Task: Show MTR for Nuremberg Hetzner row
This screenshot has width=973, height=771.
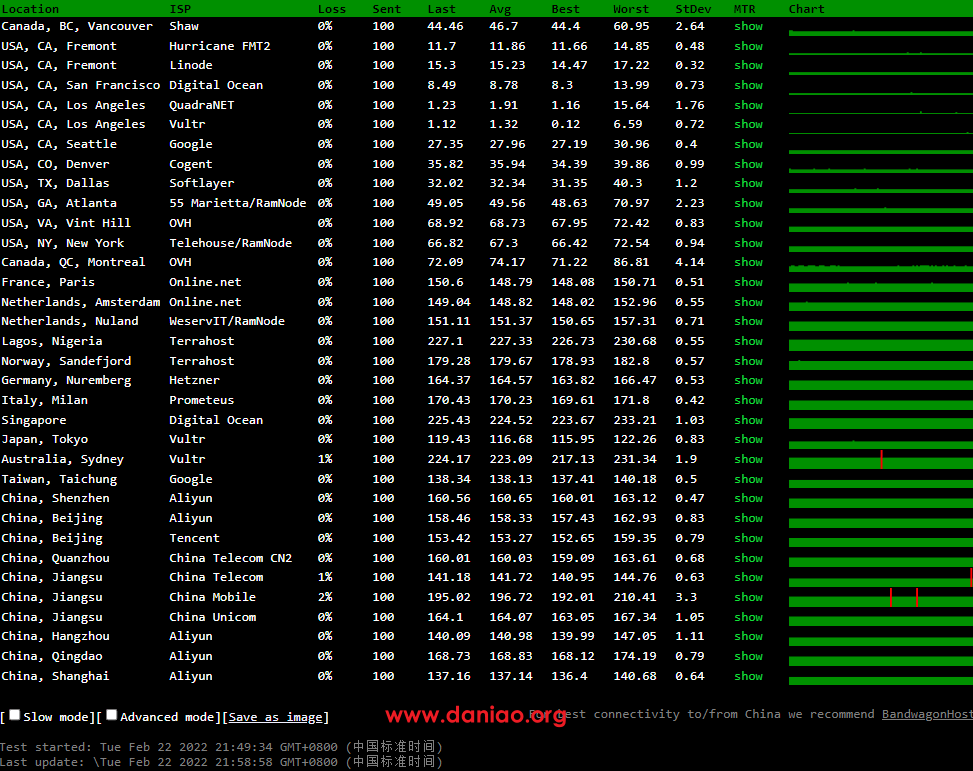Action: [x=748, y=380]
